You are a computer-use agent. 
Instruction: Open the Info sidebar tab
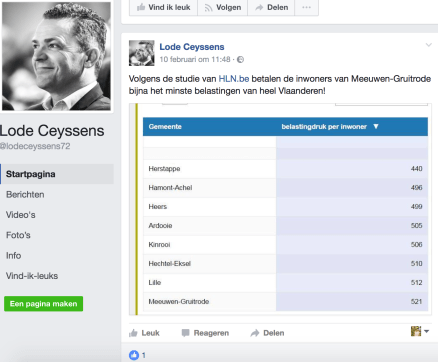click(x=13, y=256)
